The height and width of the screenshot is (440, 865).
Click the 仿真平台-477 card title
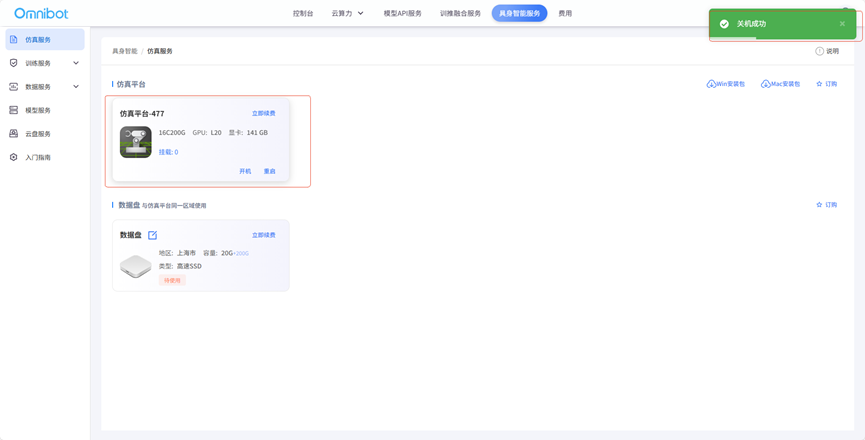[142, 114]
